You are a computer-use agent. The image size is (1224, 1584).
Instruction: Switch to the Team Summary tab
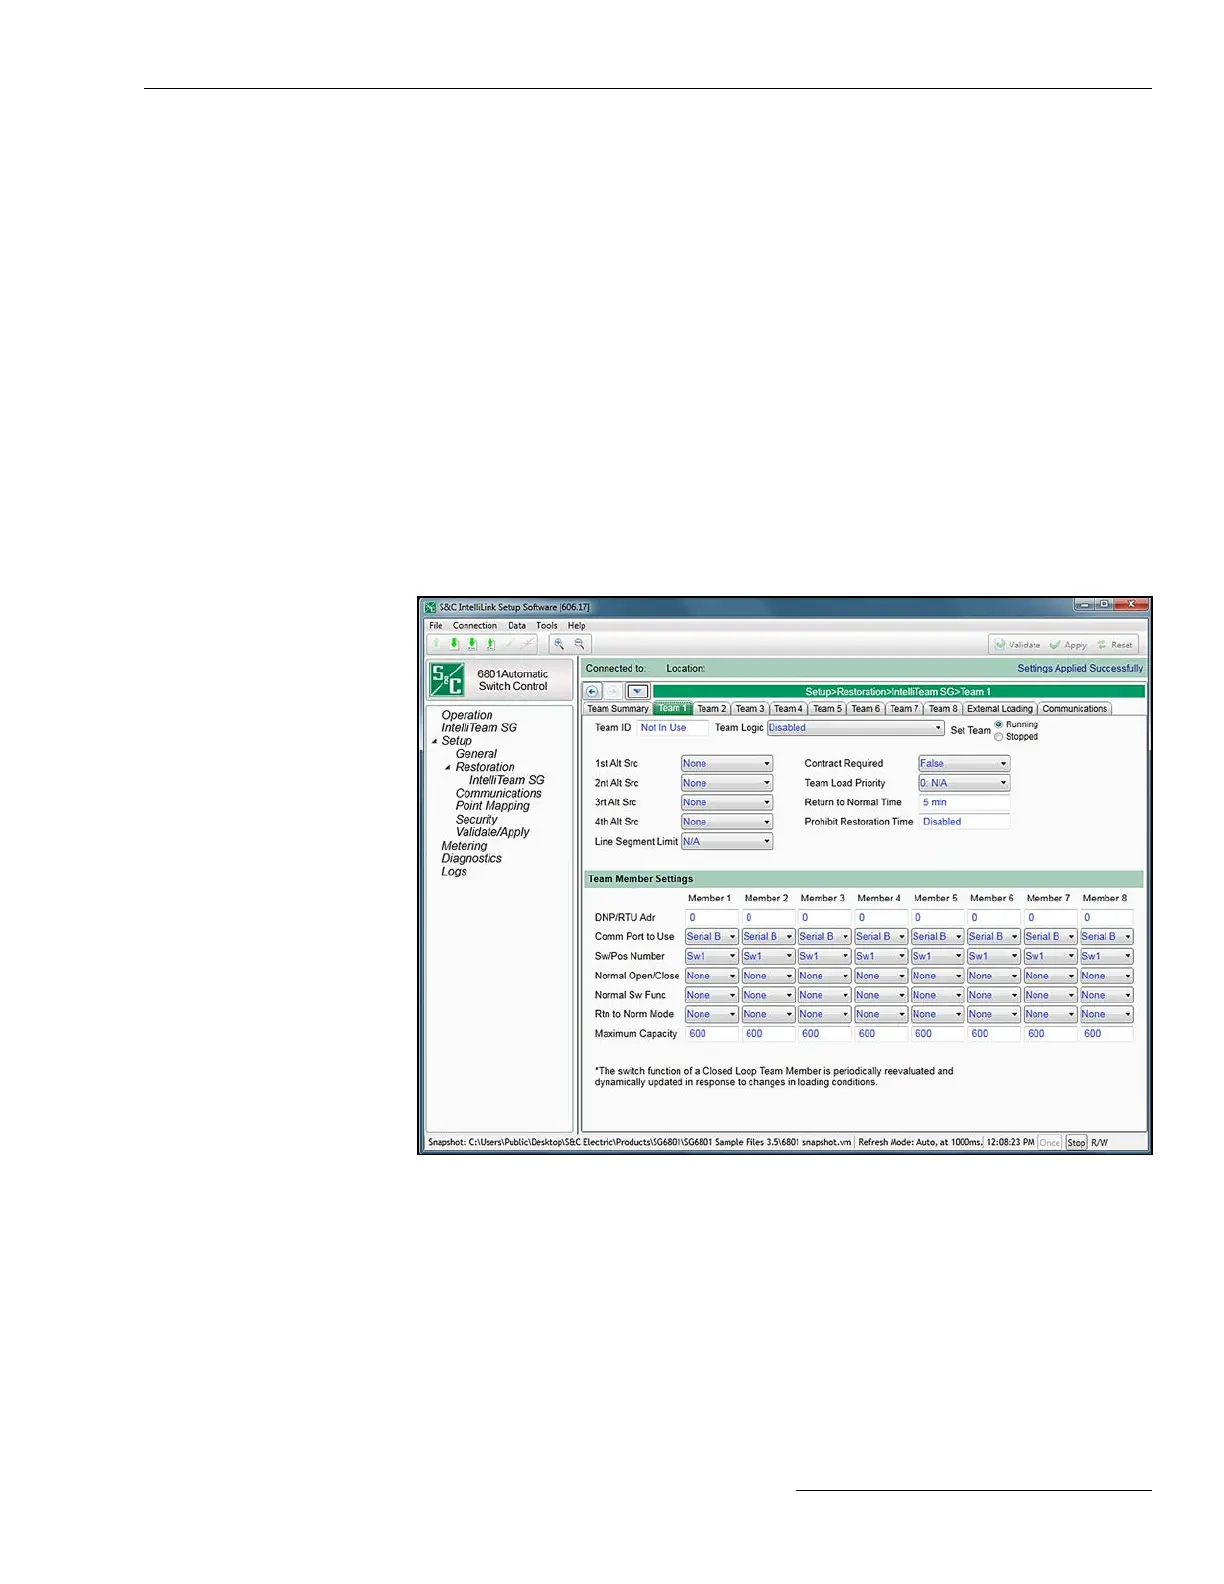pyautogui.click(x=618, y=709)
